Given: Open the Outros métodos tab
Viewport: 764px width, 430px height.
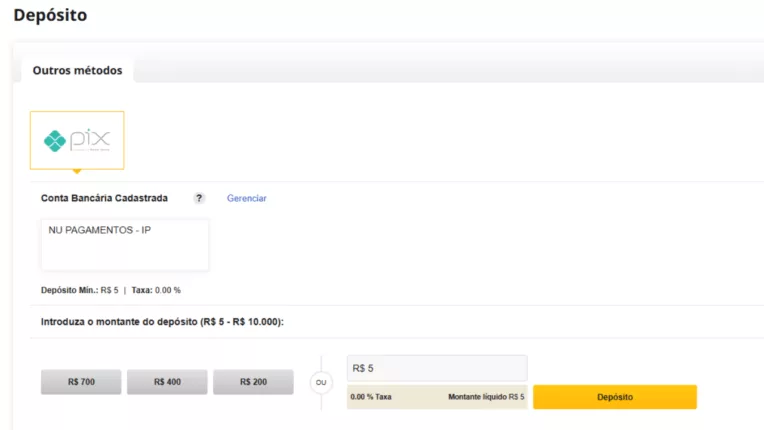Looking at the screenshot, I should 77,71.
